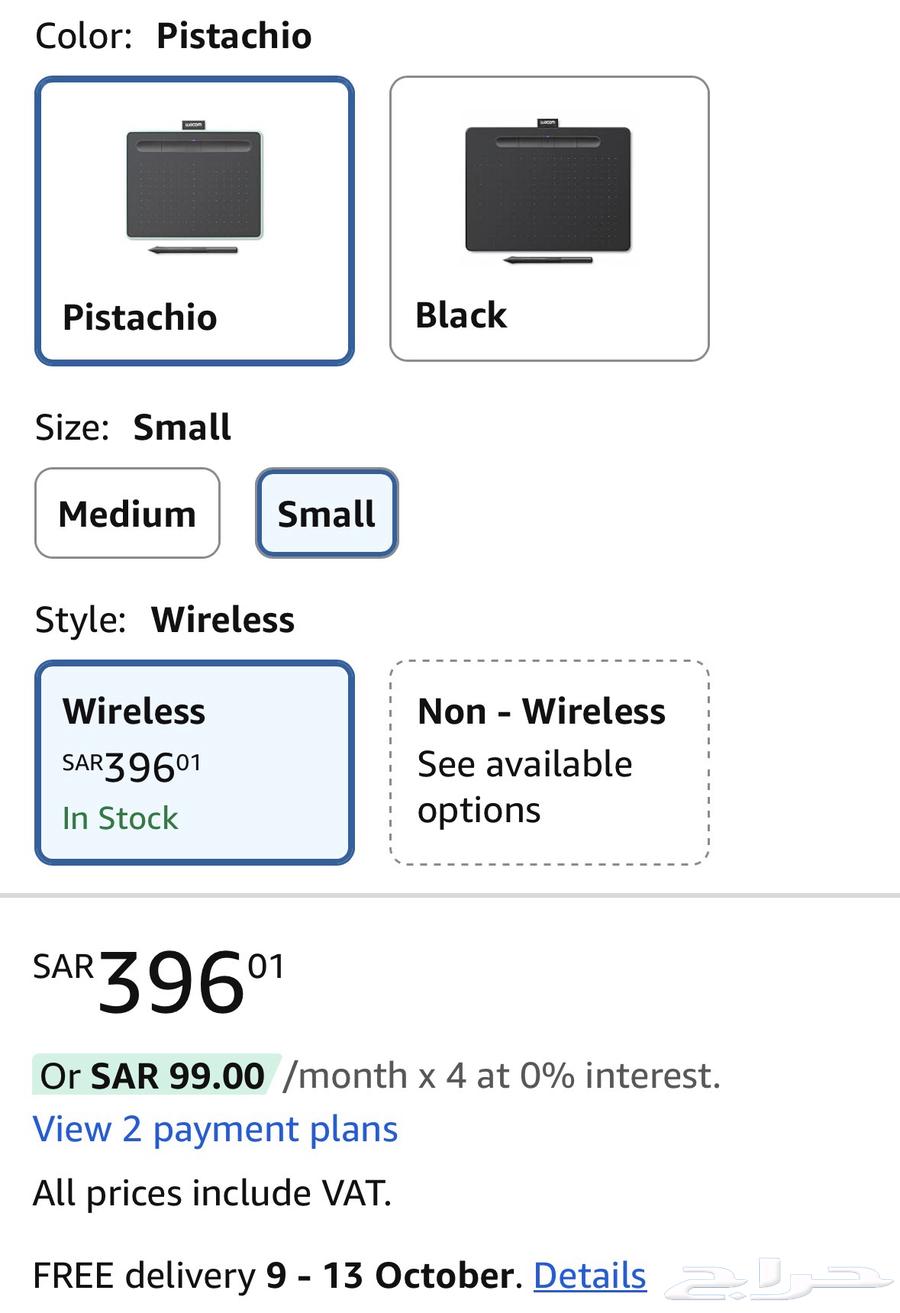The image size is (900, 1313).
Task: Click the green In Stock text
Action: pyautogui.click(x=120, y=818)
